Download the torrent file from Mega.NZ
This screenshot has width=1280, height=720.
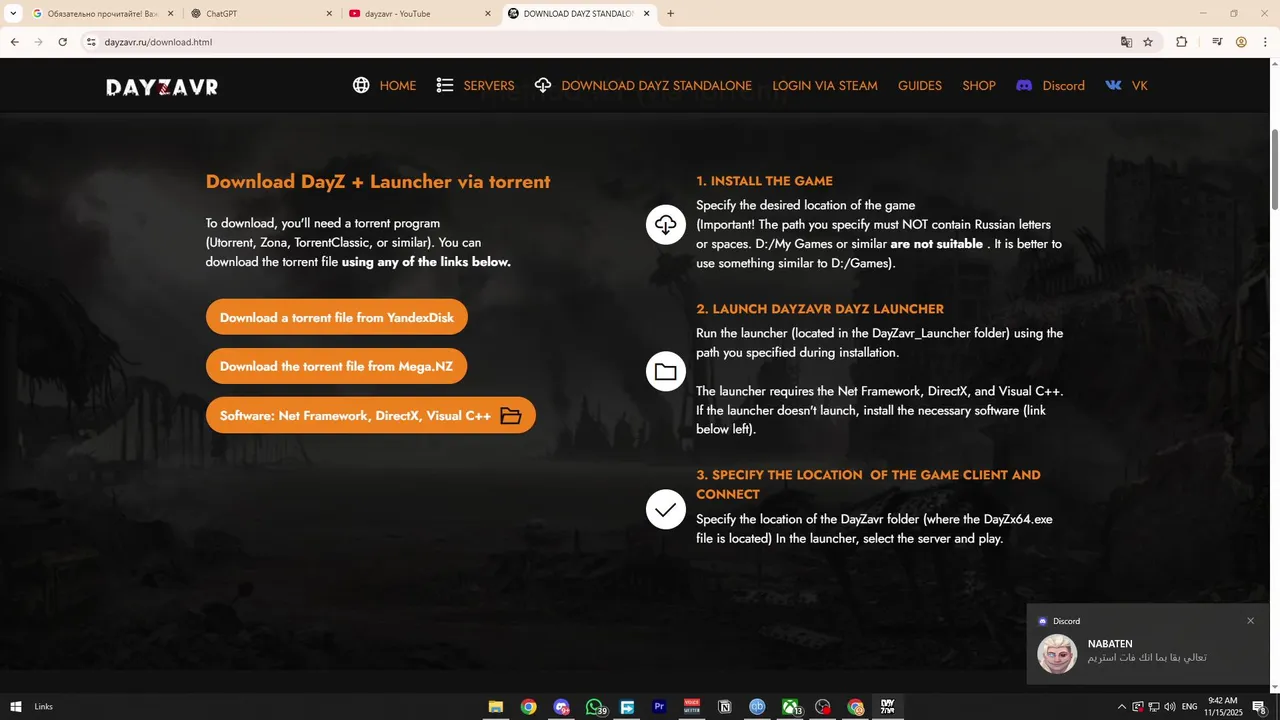coord(336,366)
